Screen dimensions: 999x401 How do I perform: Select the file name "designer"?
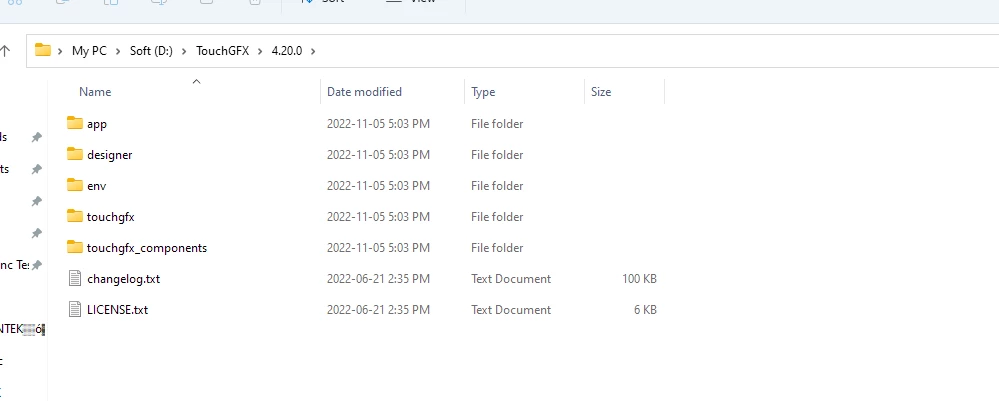tap(110, 155)
